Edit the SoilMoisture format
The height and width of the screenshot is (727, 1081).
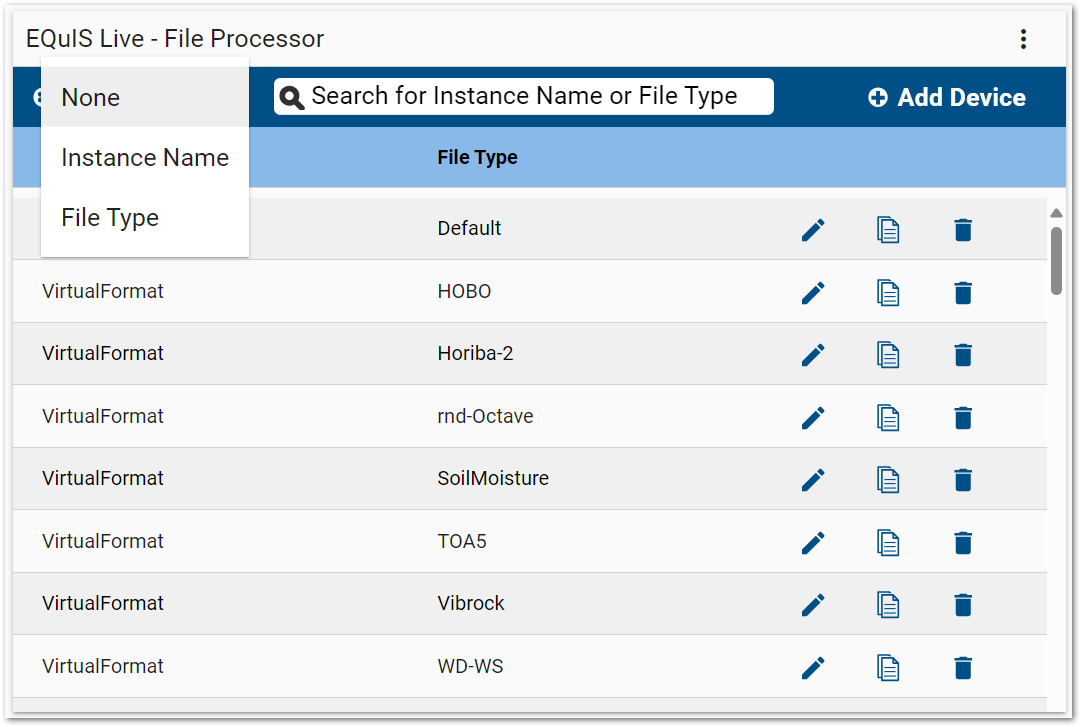pyautogui.click(x=813, y=480)
